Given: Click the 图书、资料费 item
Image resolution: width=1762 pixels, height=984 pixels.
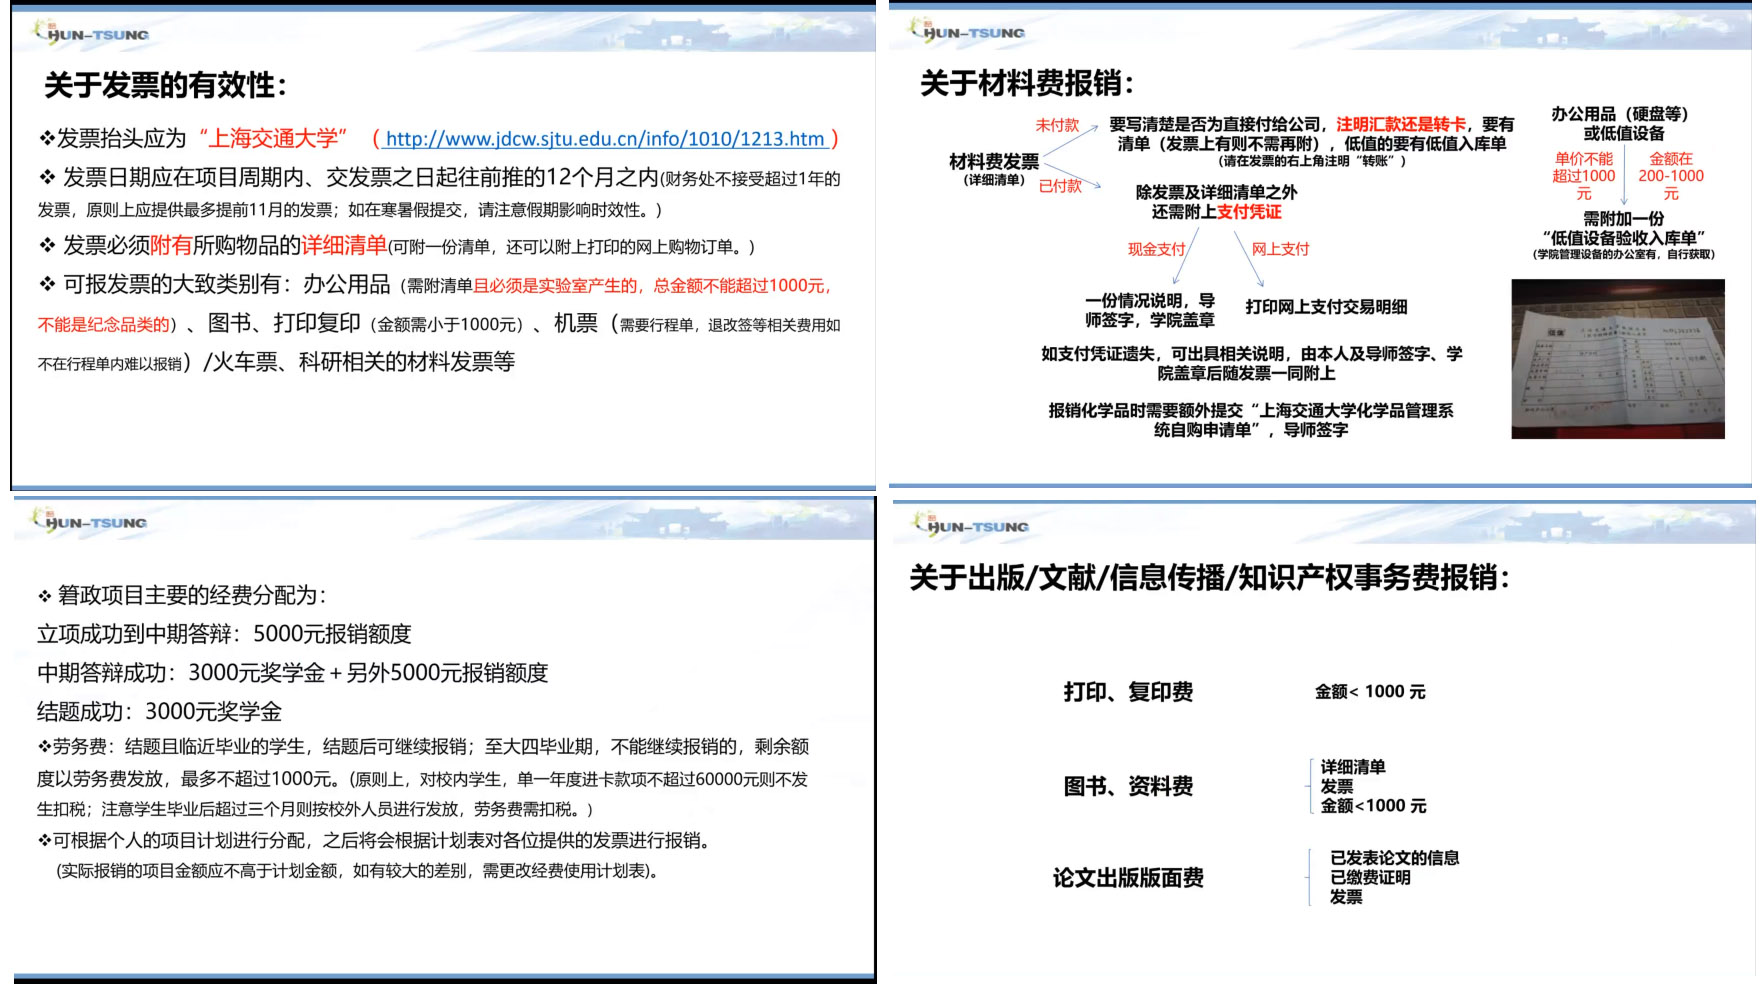Looking at the screenshot, I should [1128, 787].
